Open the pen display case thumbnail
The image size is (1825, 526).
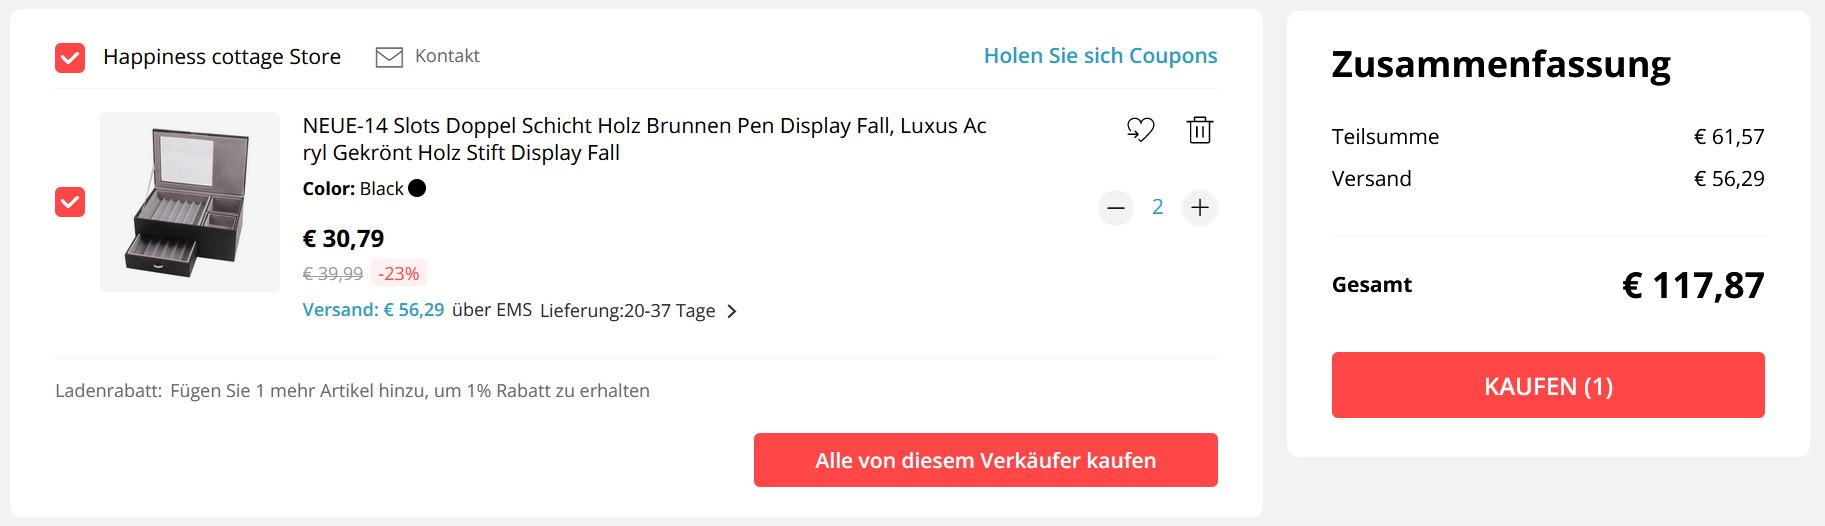(190, 202)
